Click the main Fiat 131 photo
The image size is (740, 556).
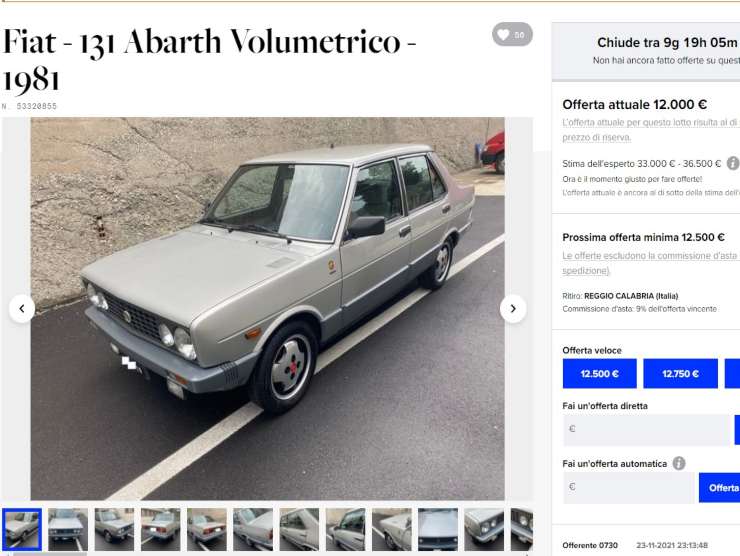pos(268,309)
